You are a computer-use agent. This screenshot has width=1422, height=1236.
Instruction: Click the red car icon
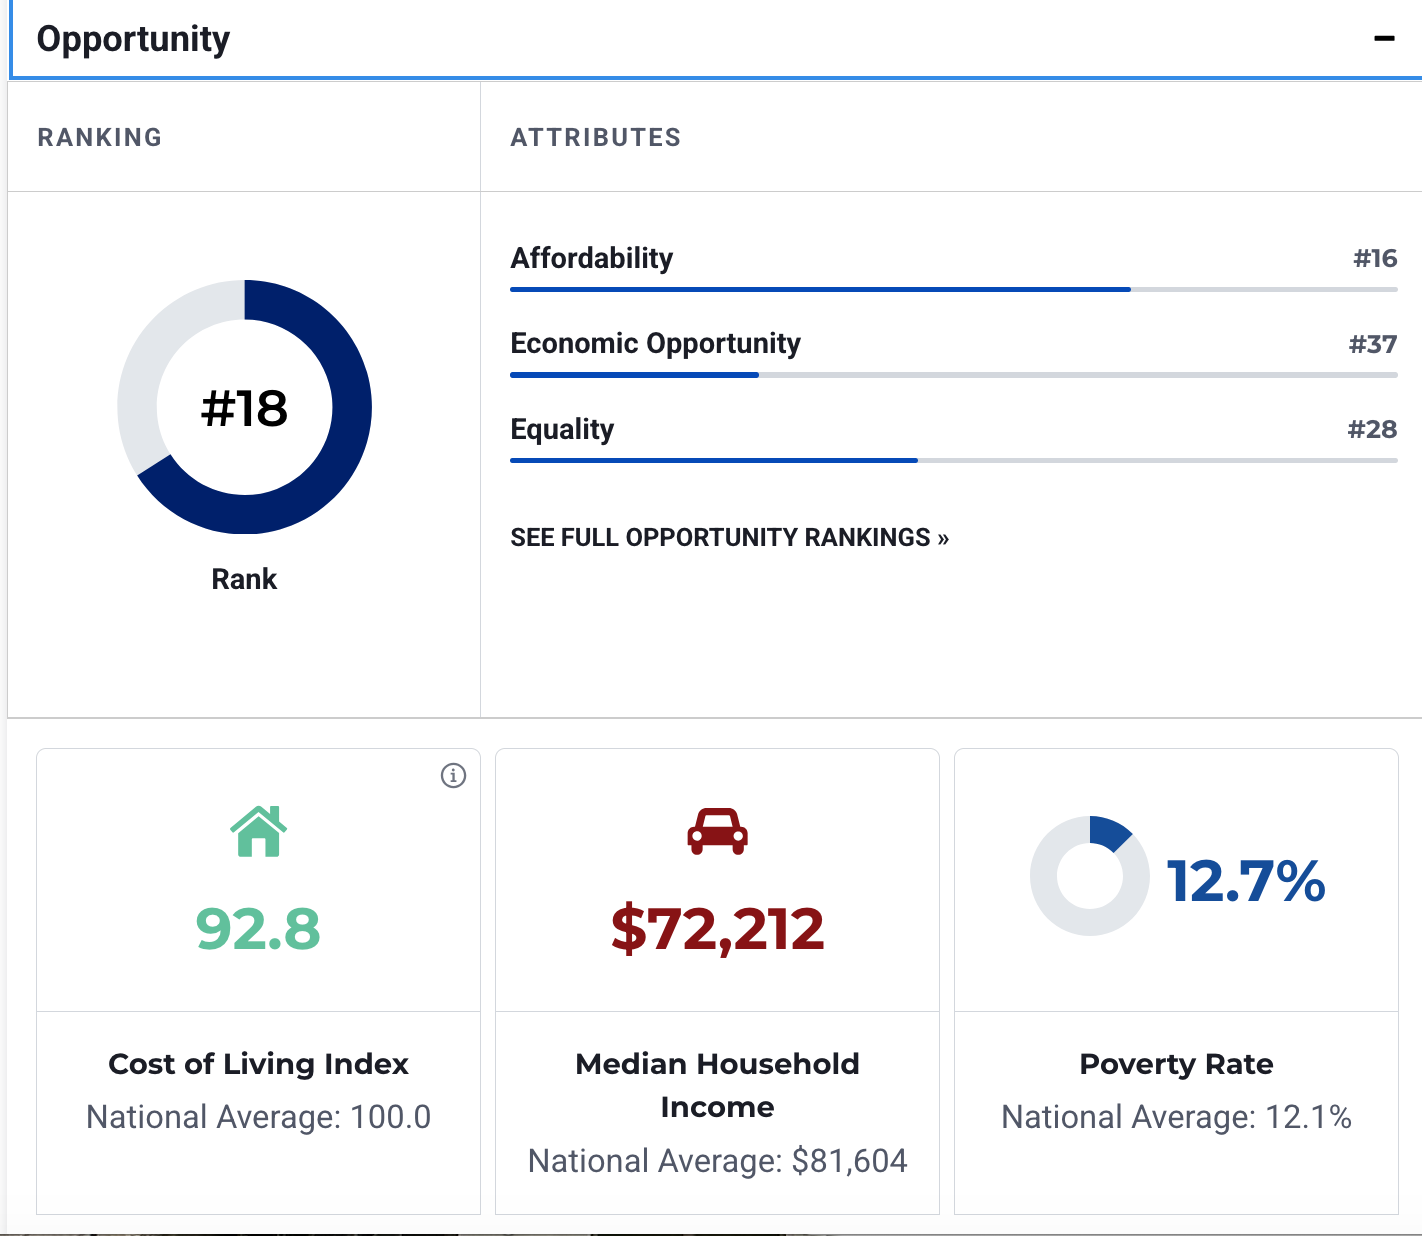[717, 831]
